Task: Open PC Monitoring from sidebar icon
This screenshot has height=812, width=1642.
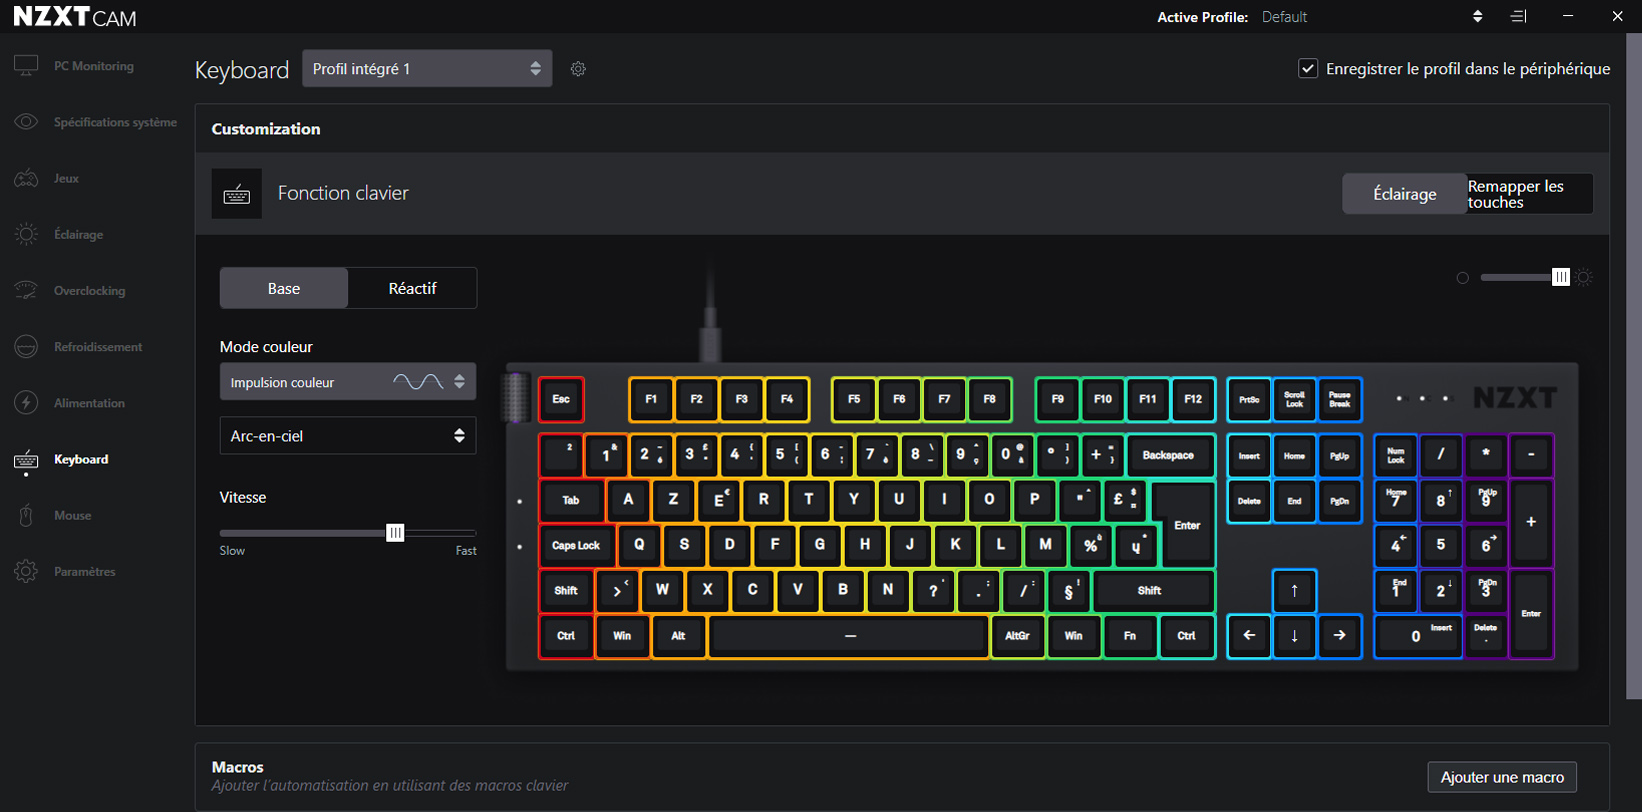Action: point(26,66)
